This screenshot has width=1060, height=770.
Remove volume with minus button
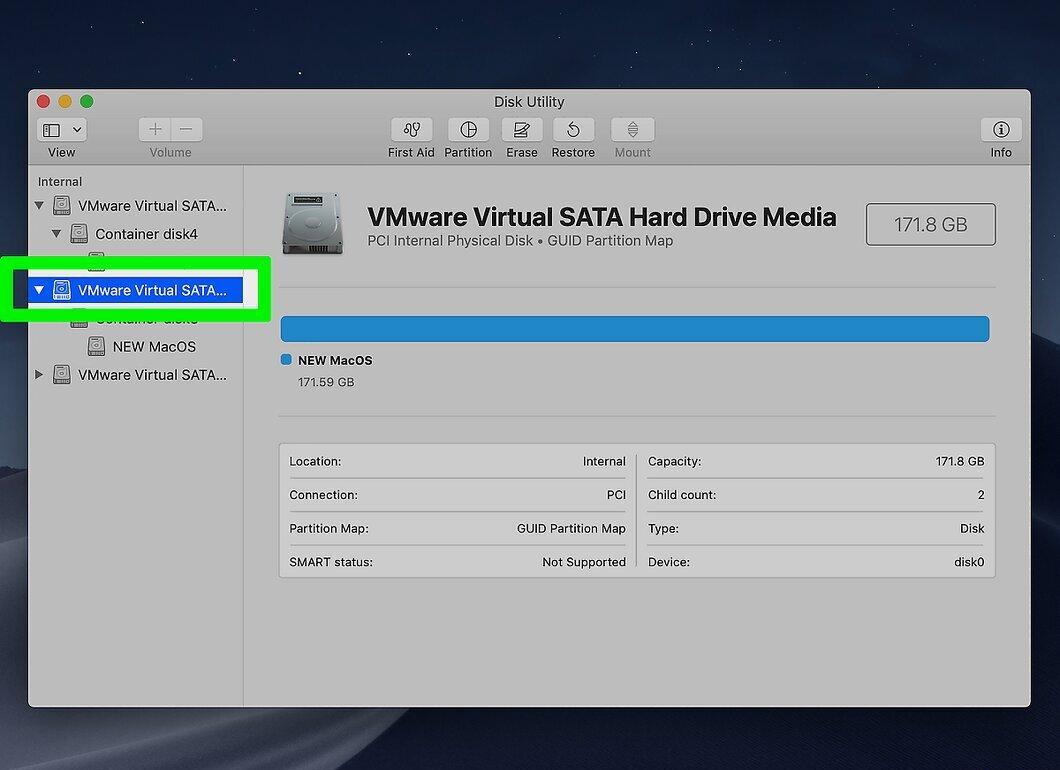pyautogui.click(x=187, y=129)
